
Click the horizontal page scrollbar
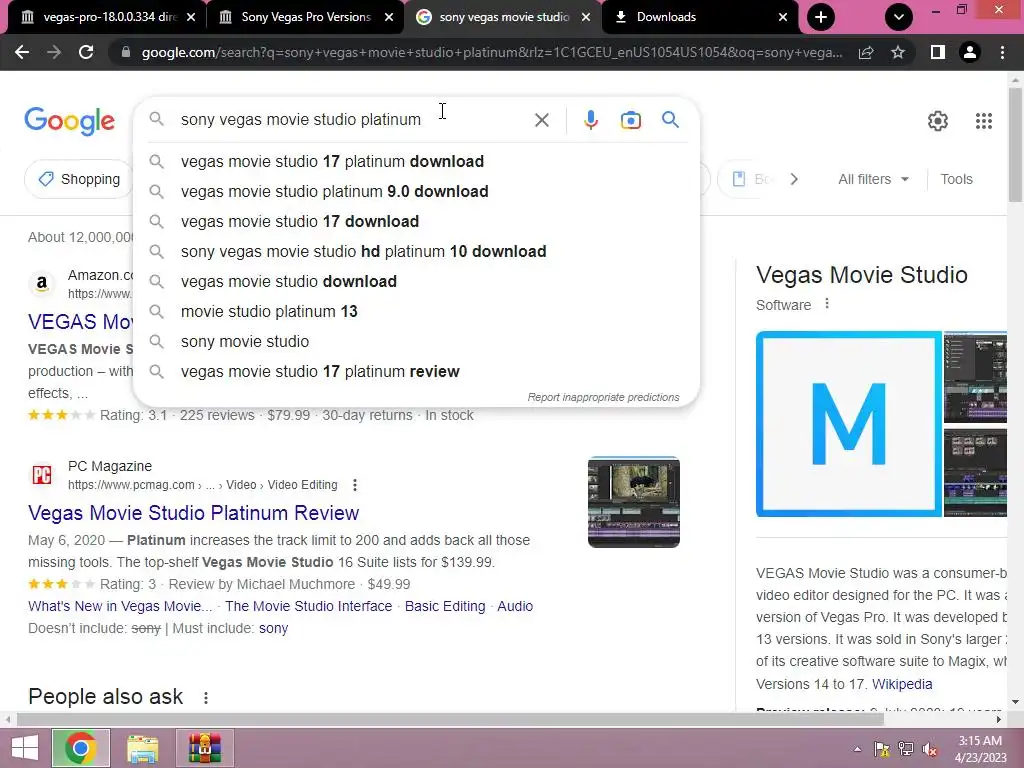point(451,719)
